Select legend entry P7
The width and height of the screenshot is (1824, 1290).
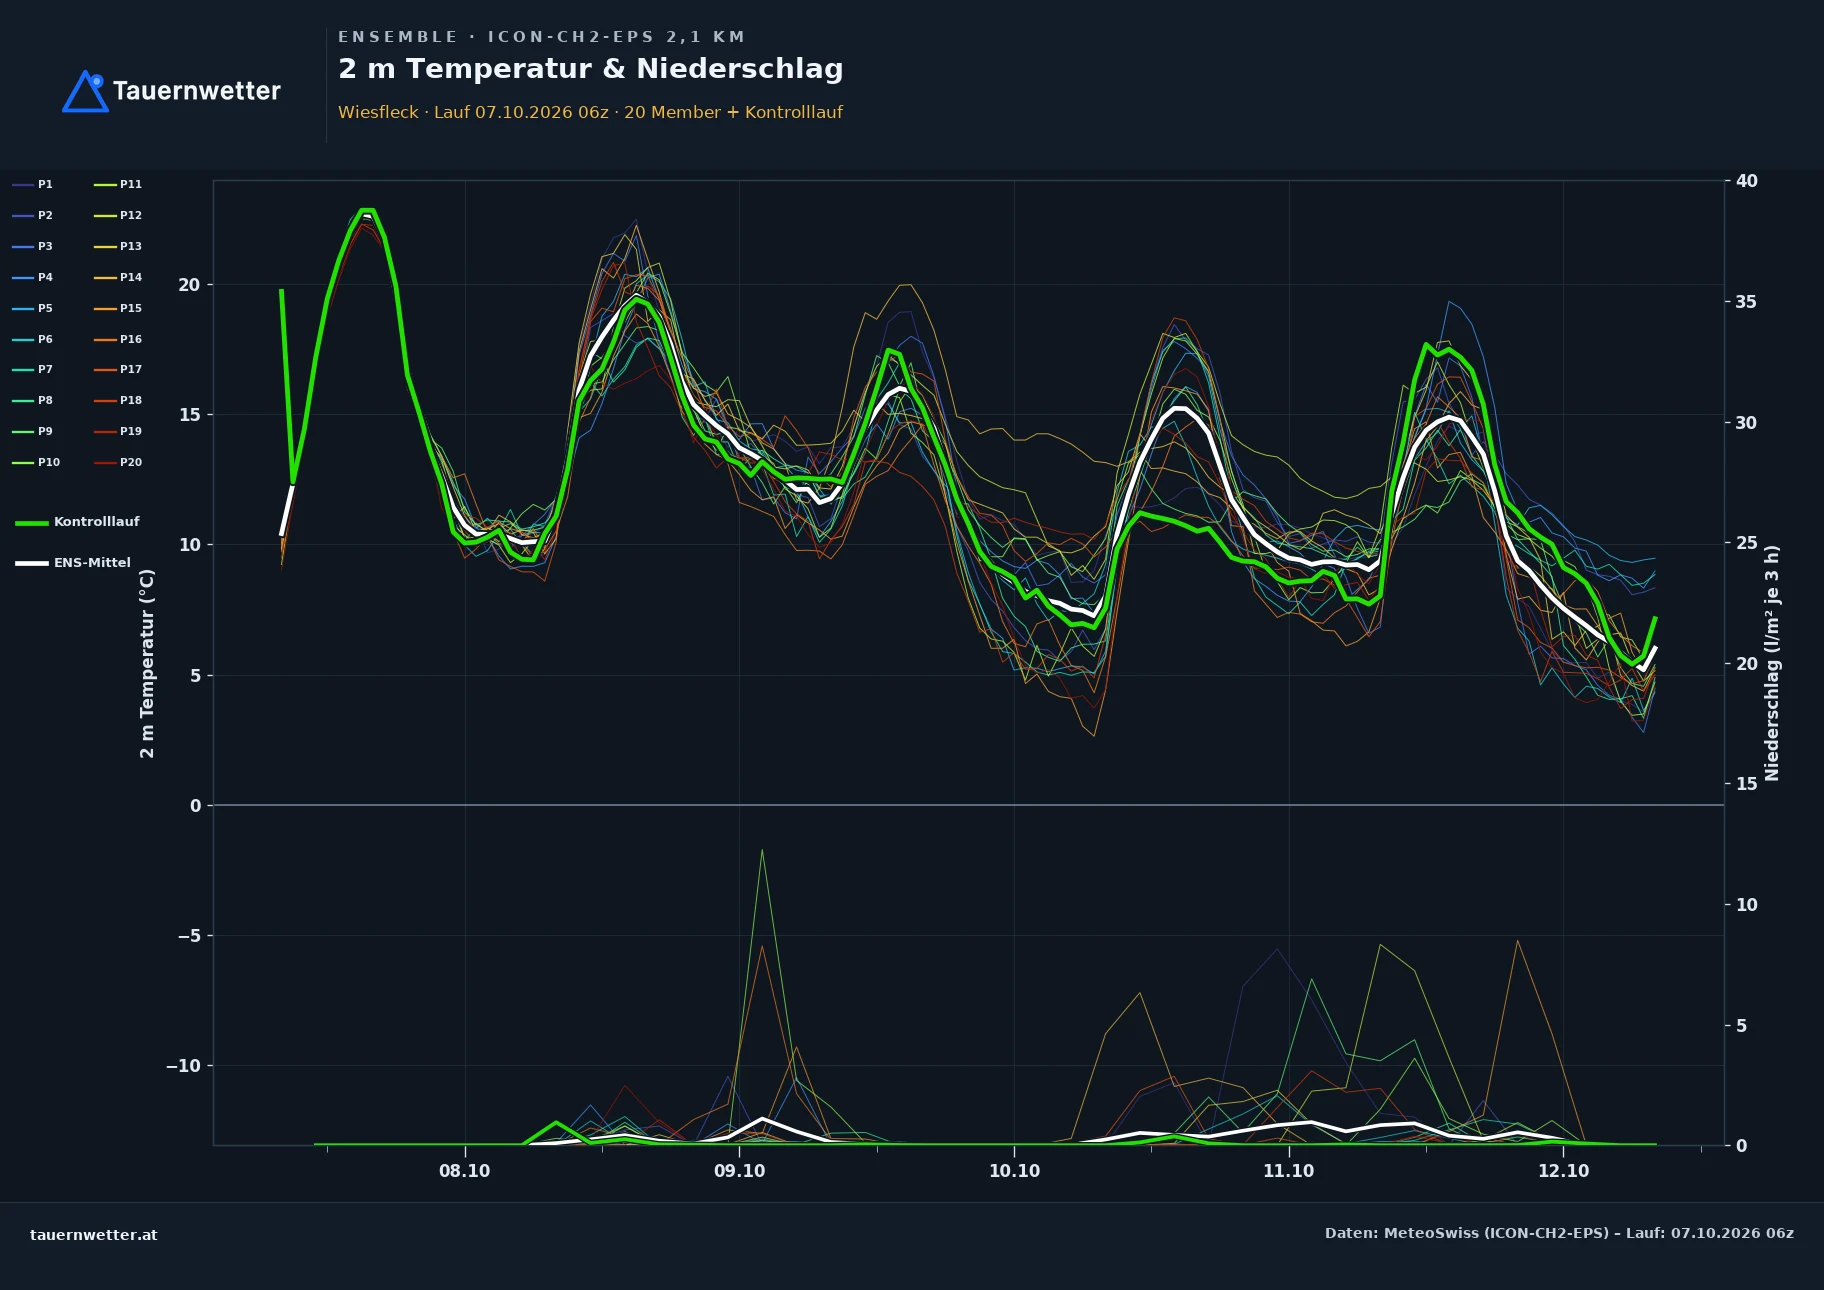coord(33,369)
